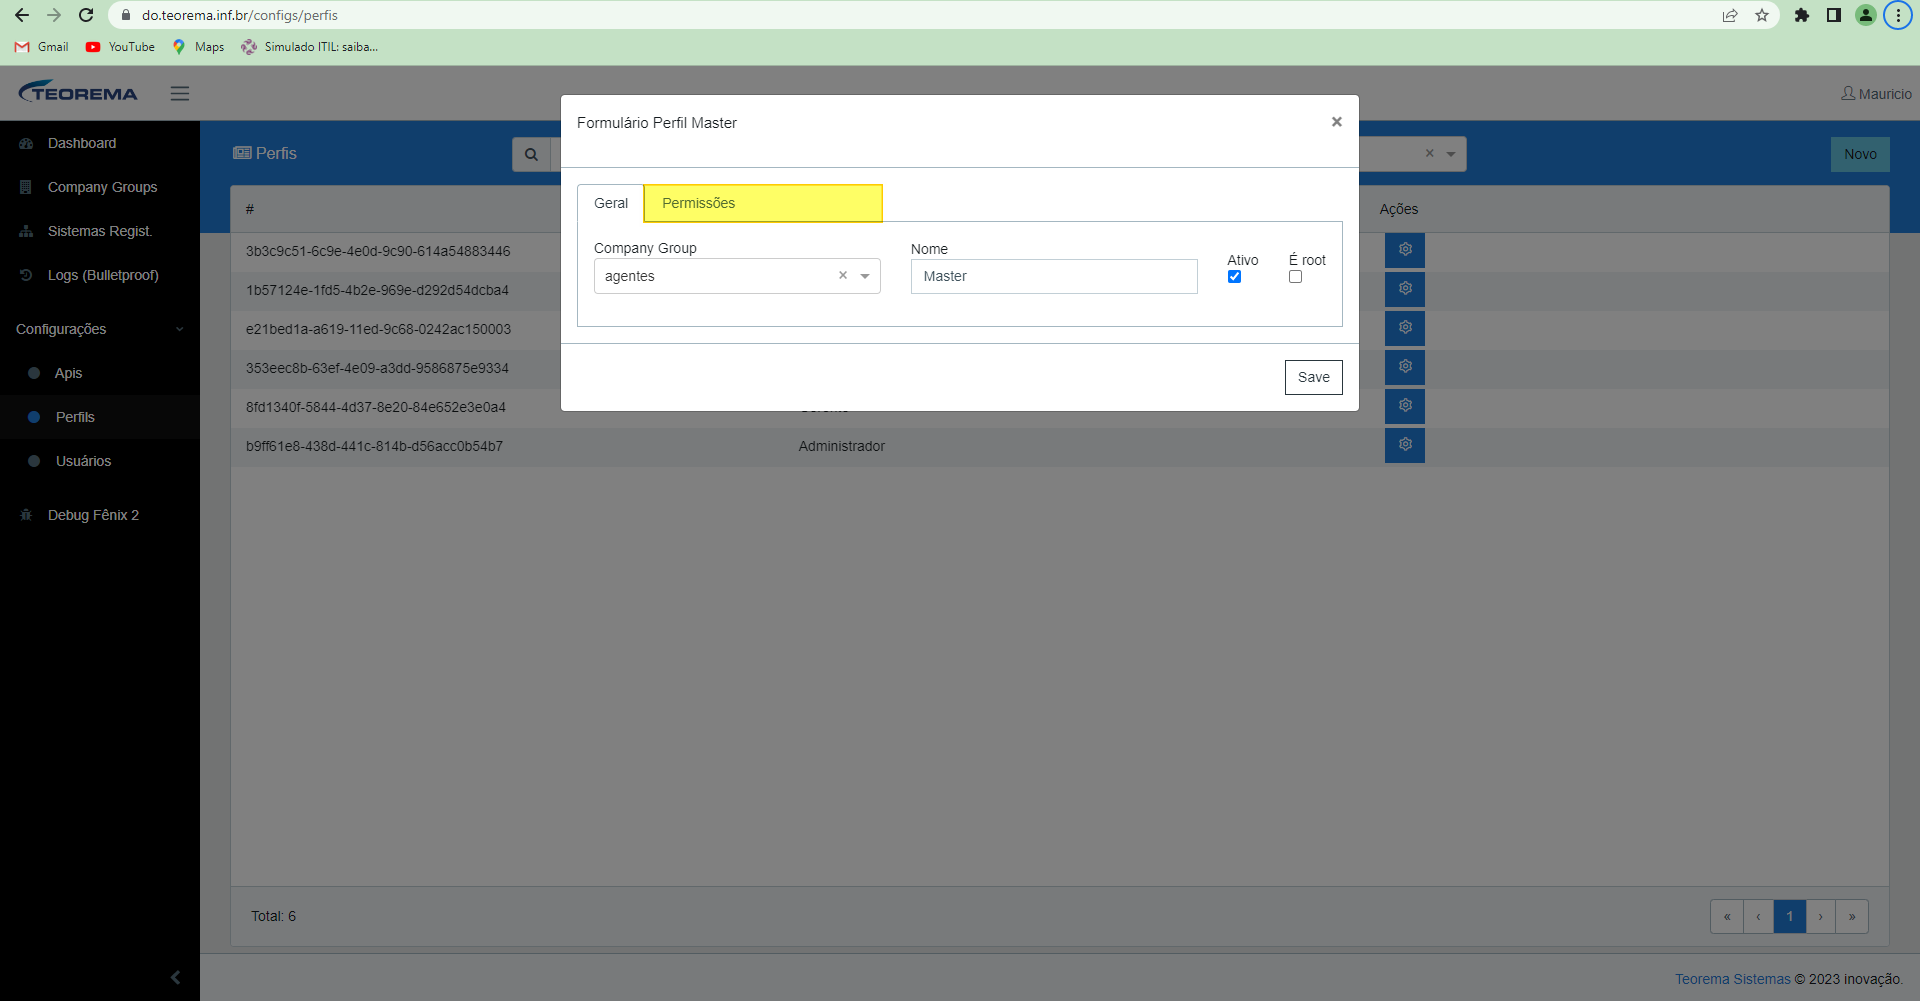The image size is (1920, 1001).
Task: Click the Debug Fênix bug icon
Action: [26, 515]
